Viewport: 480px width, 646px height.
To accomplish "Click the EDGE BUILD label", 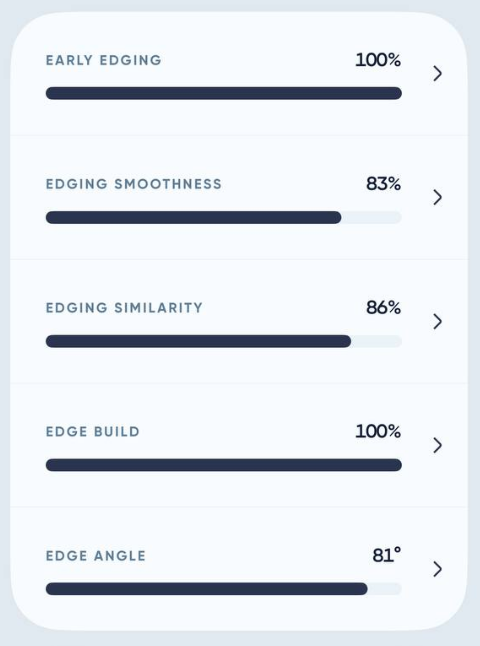I will pyautogui.click(x=93, y=432).
